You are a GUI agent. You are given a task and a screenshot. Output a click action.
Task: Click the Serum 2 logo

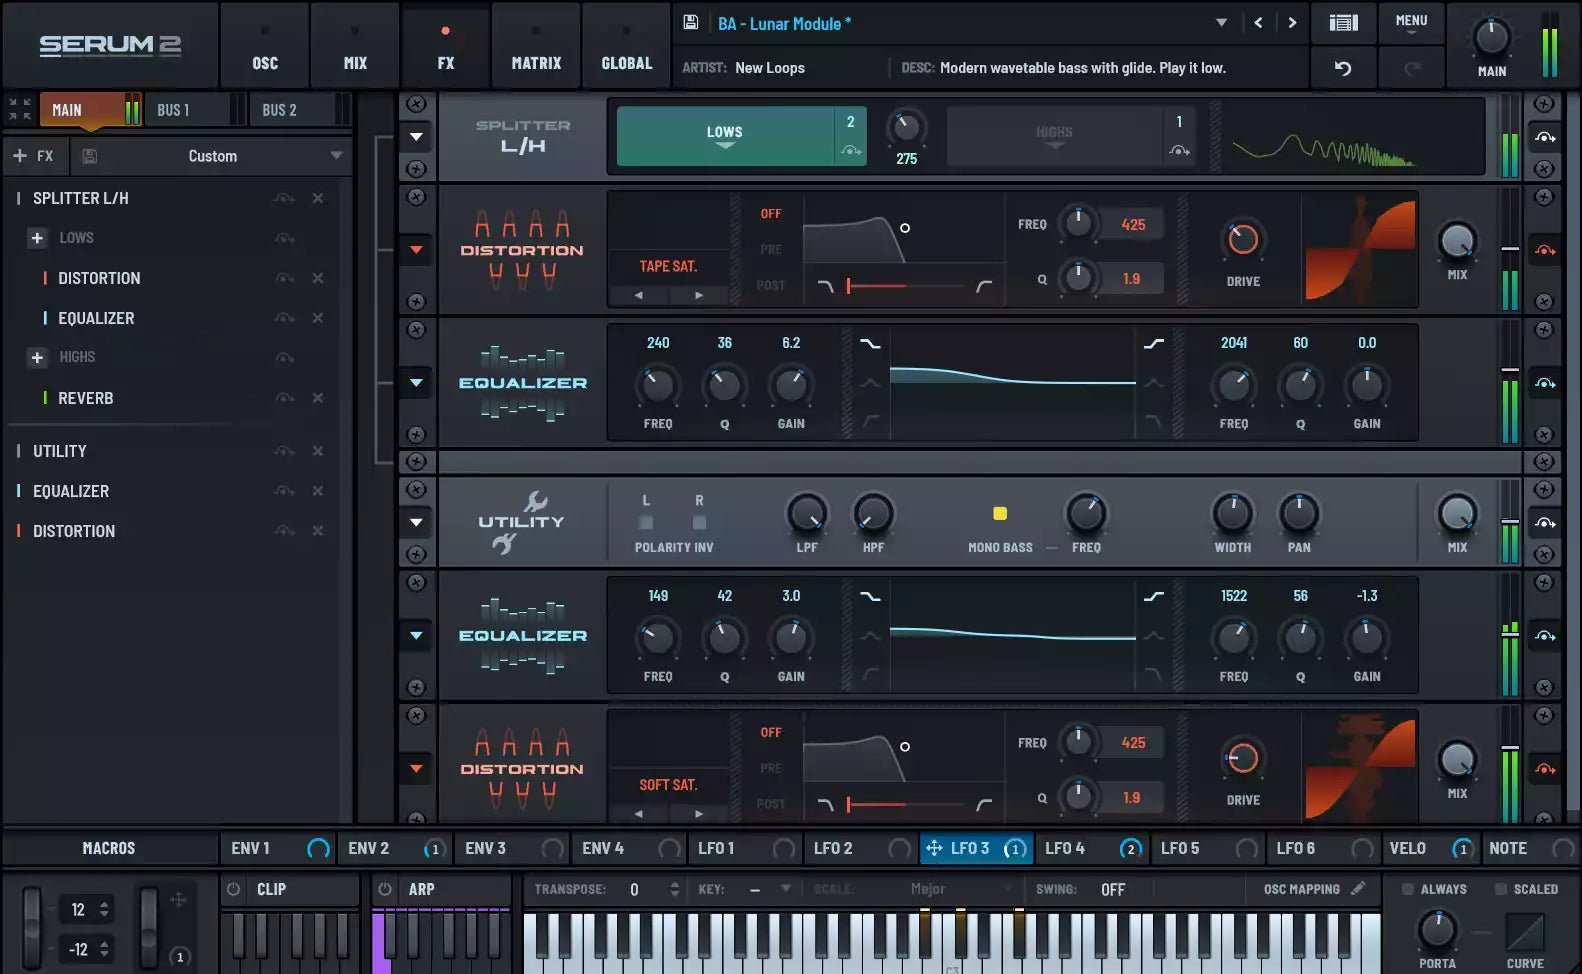click(x=110, y=45)
